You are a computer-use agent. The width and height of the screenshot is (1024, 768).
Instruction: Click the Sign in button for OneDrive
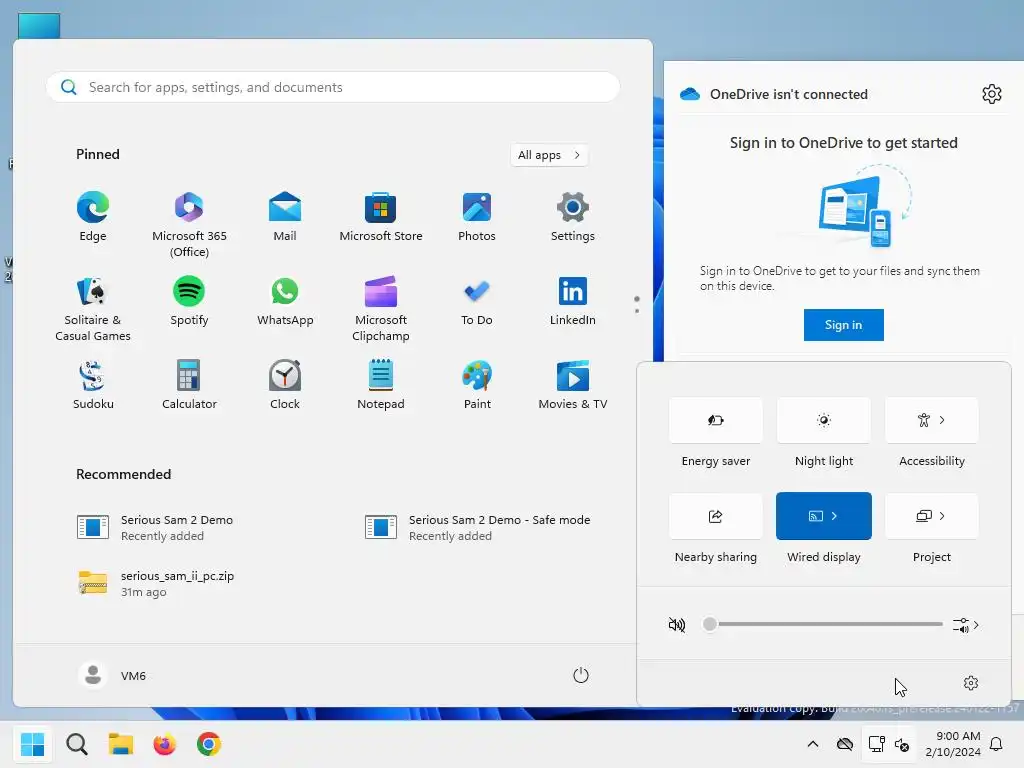click(x=843, y=325)
